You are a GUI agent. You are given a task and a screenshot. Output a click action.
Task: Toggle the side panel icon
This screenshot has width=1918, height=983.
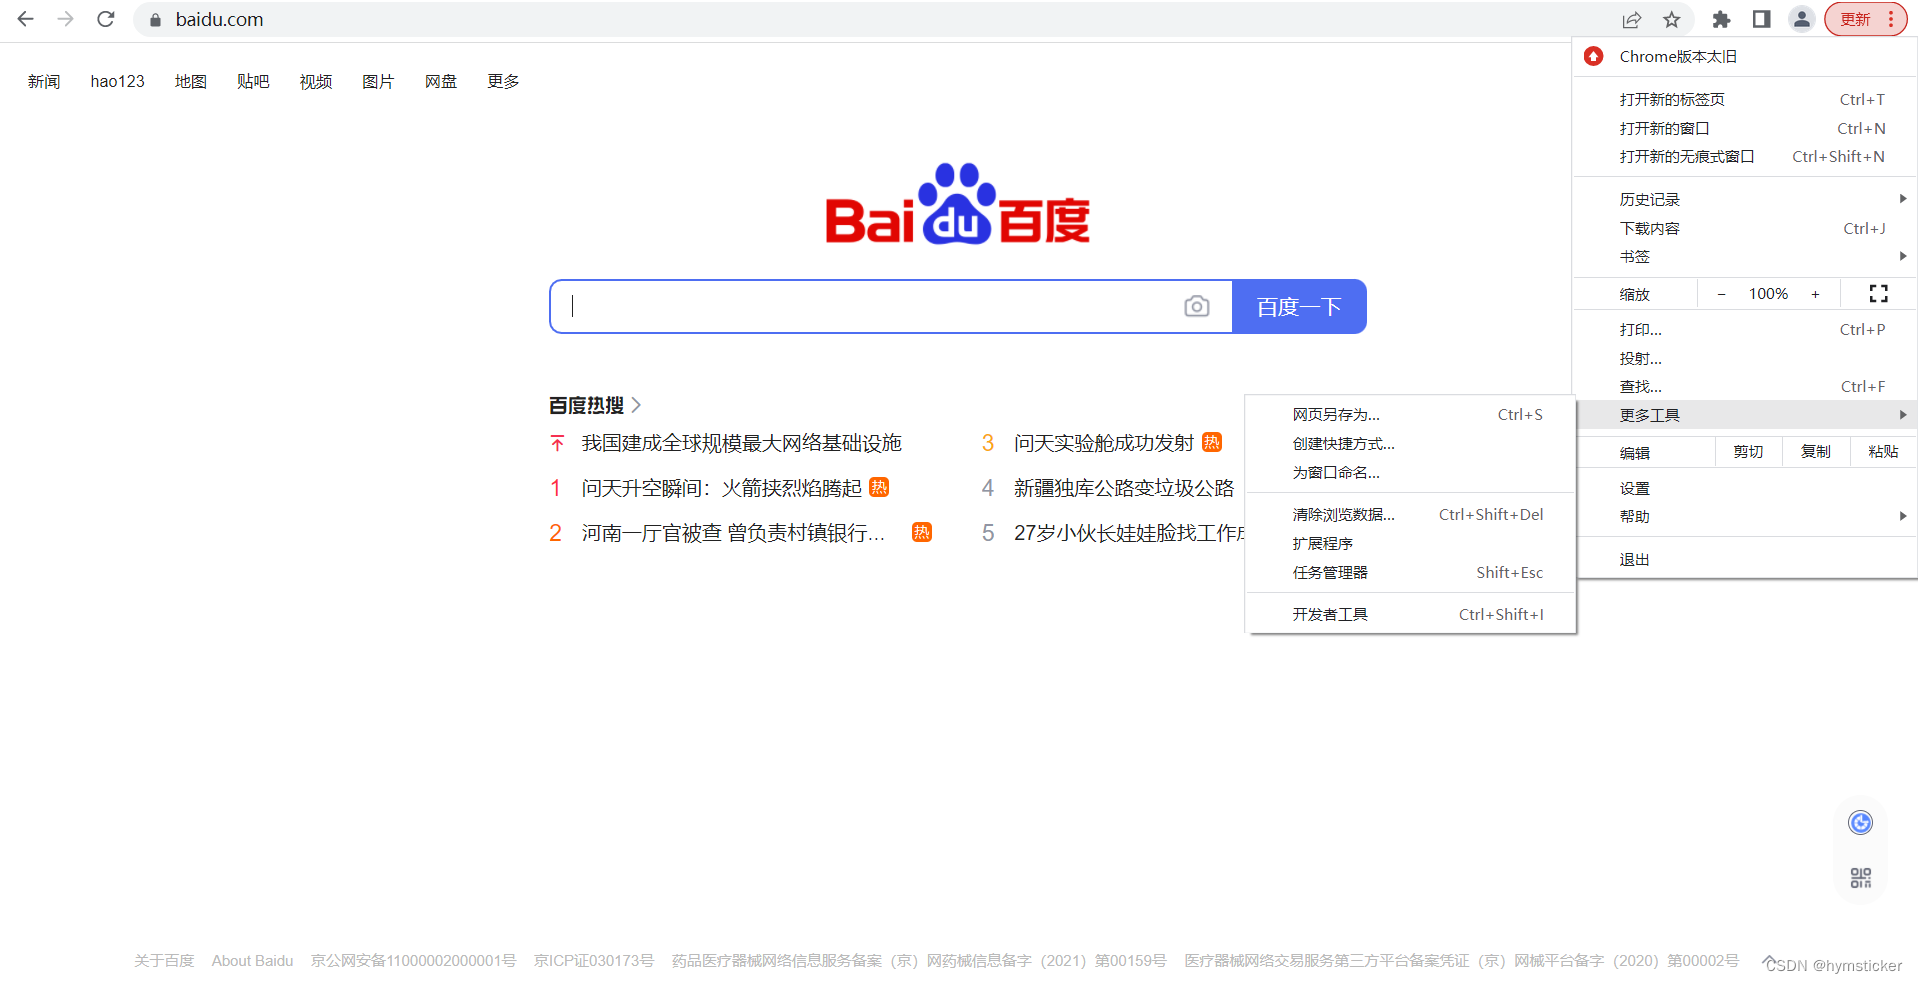1761,19
